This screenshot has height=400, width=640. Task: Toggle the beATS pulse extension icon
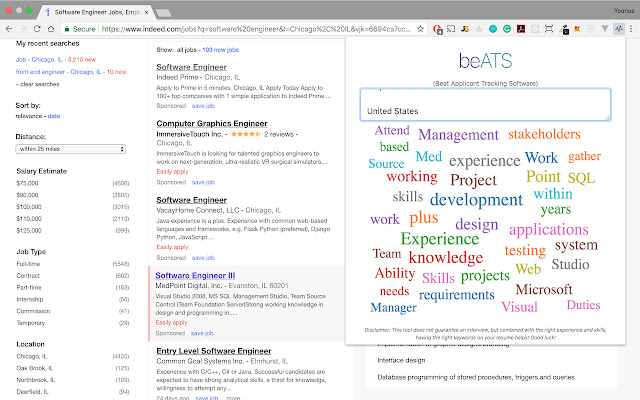click(x=619, y=29)
